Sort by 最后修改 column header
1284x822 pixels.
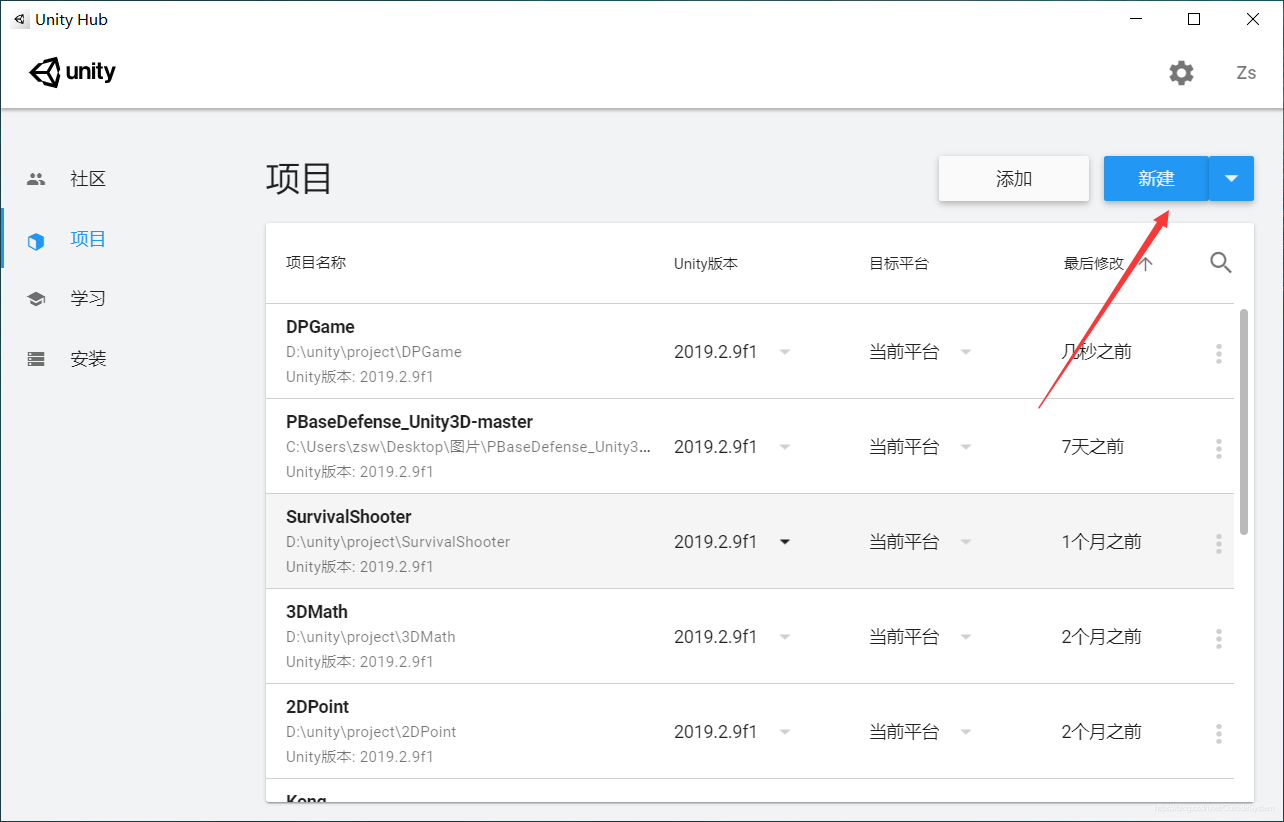(x=1094, y=264)
